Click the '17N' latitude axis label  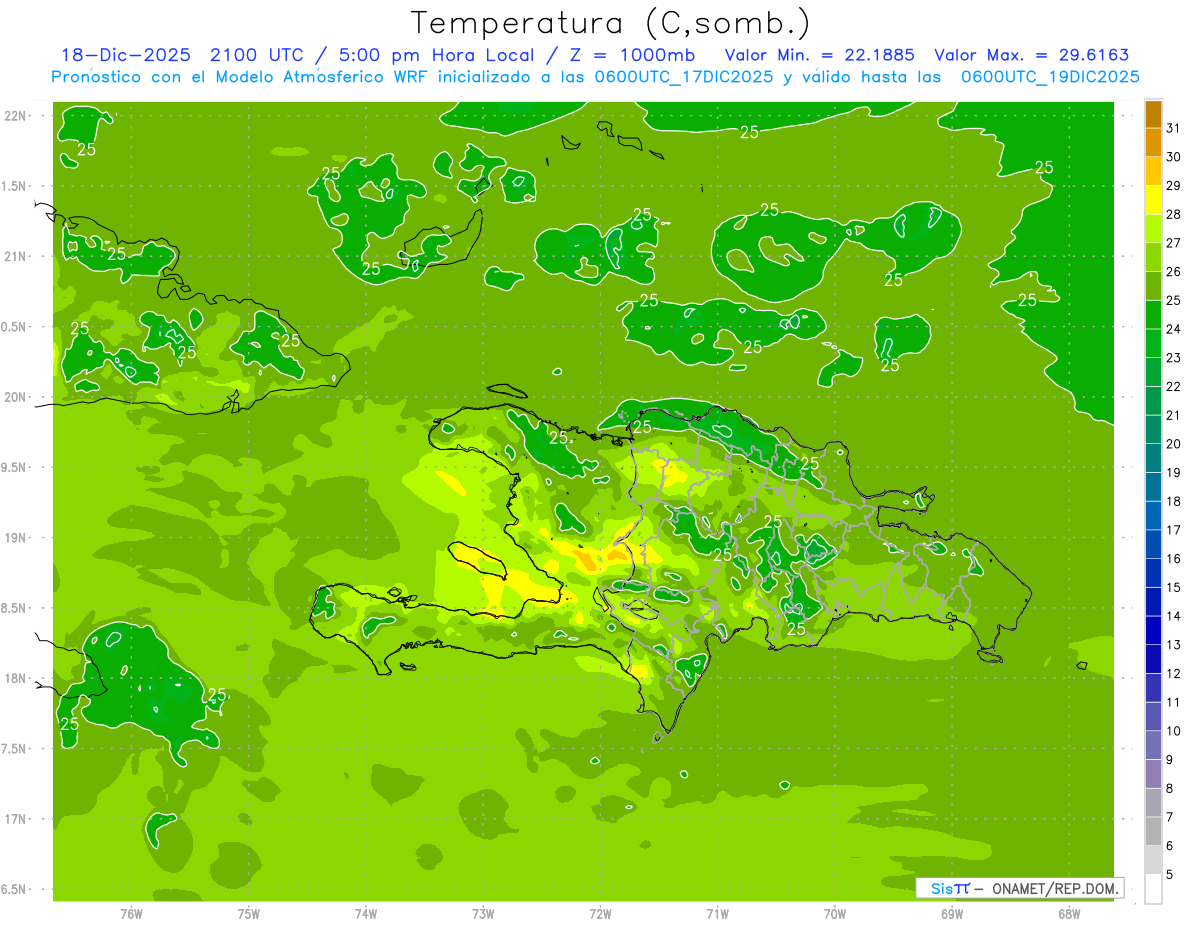pyautogui.click(x=16, y=819)
